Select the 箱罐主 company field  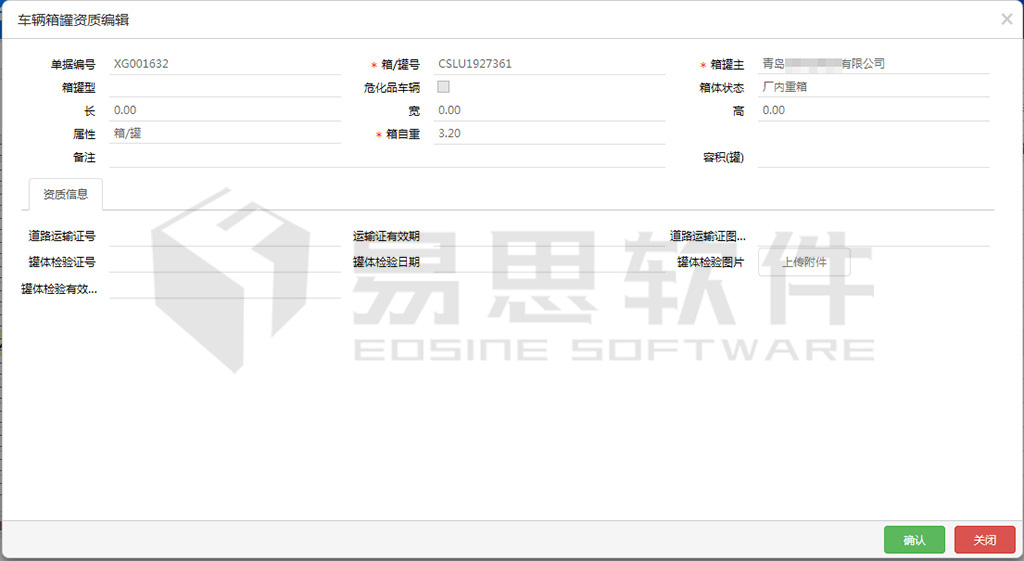(x=873, y=64)
